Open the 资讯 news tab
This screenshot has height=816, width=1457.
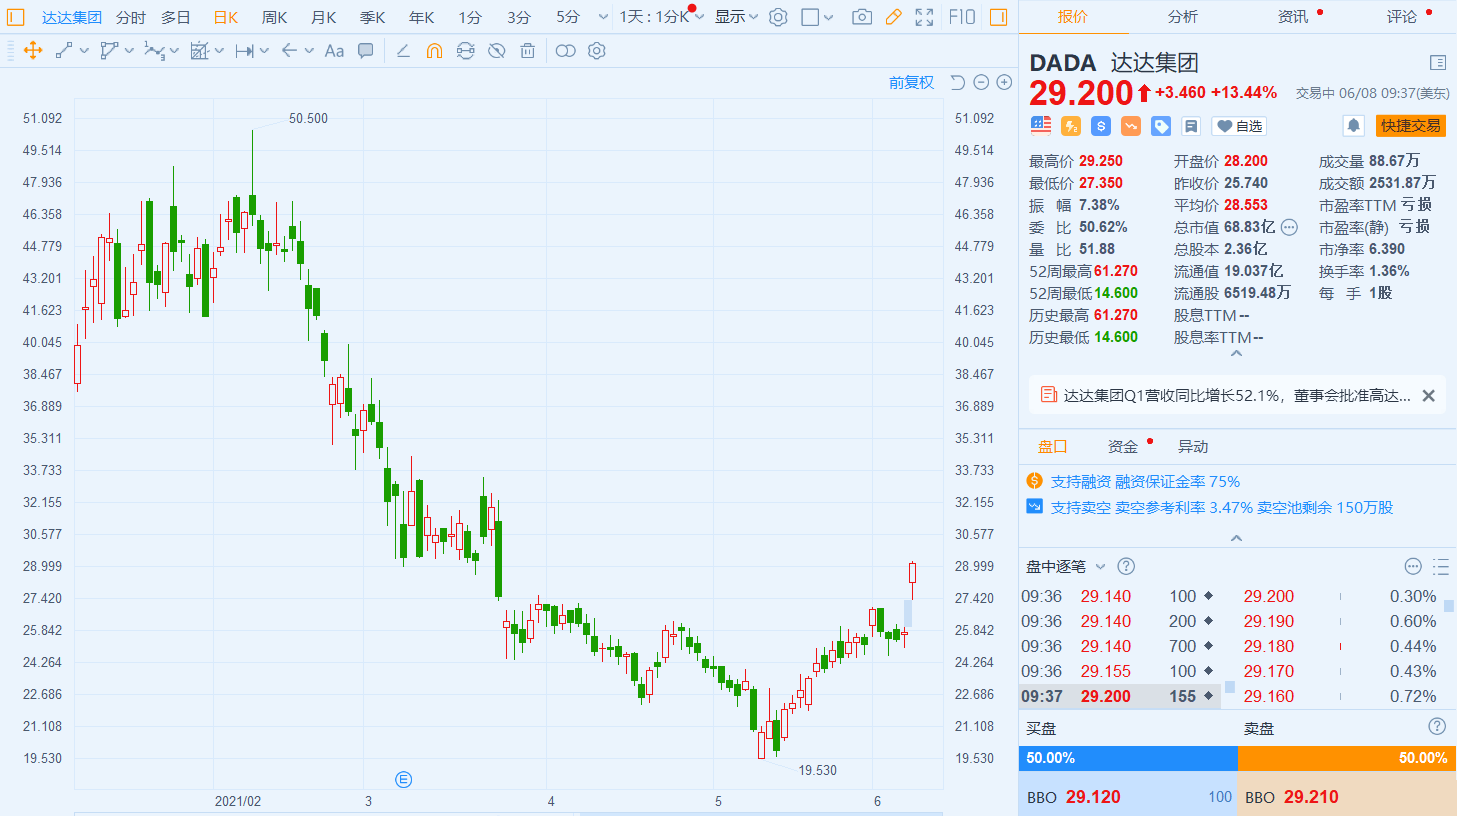1293,16
